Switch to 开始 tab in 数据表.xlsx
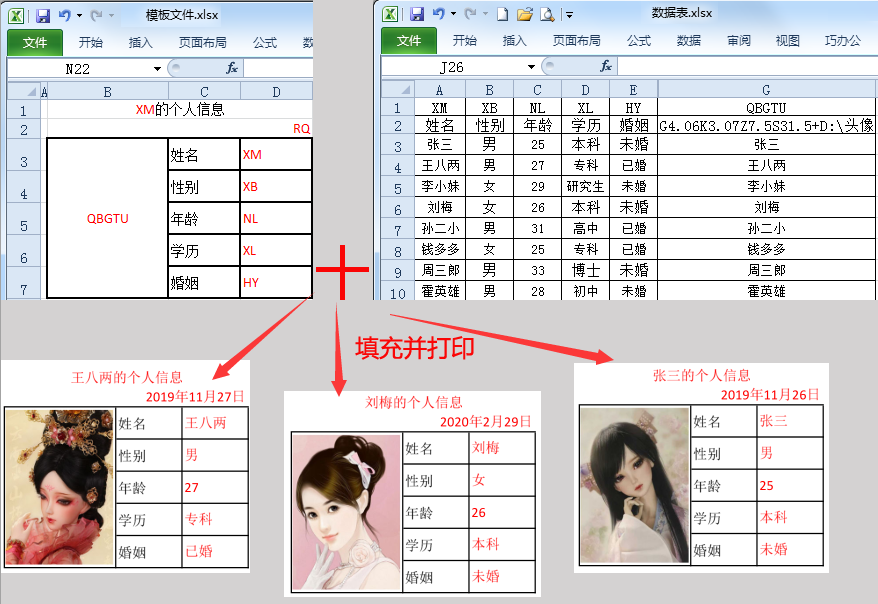This screenshot has width=878, height=604. (464, 40)
